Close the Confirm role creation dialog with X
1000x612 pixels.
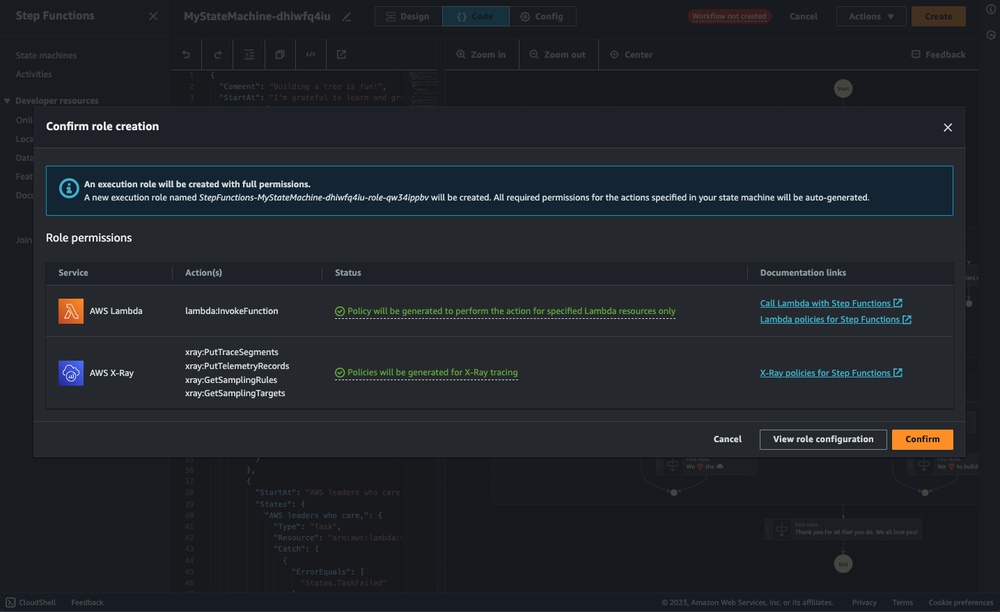click(948, 128)
